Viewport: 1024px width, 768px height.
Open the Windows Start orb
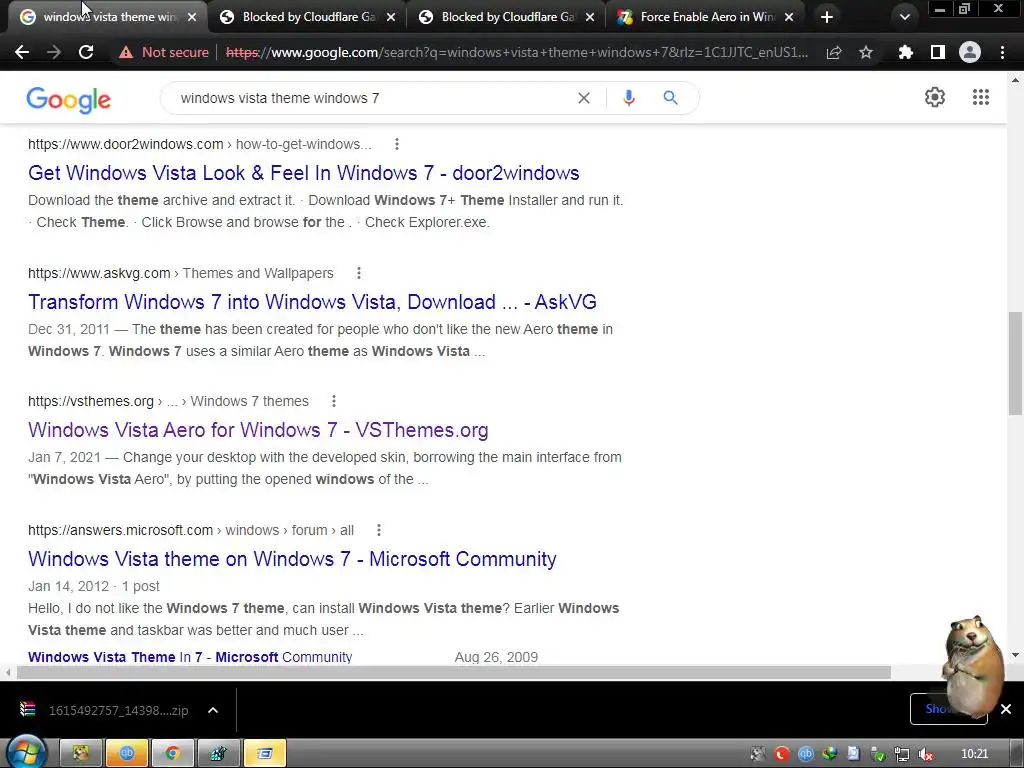coord(25,752)
